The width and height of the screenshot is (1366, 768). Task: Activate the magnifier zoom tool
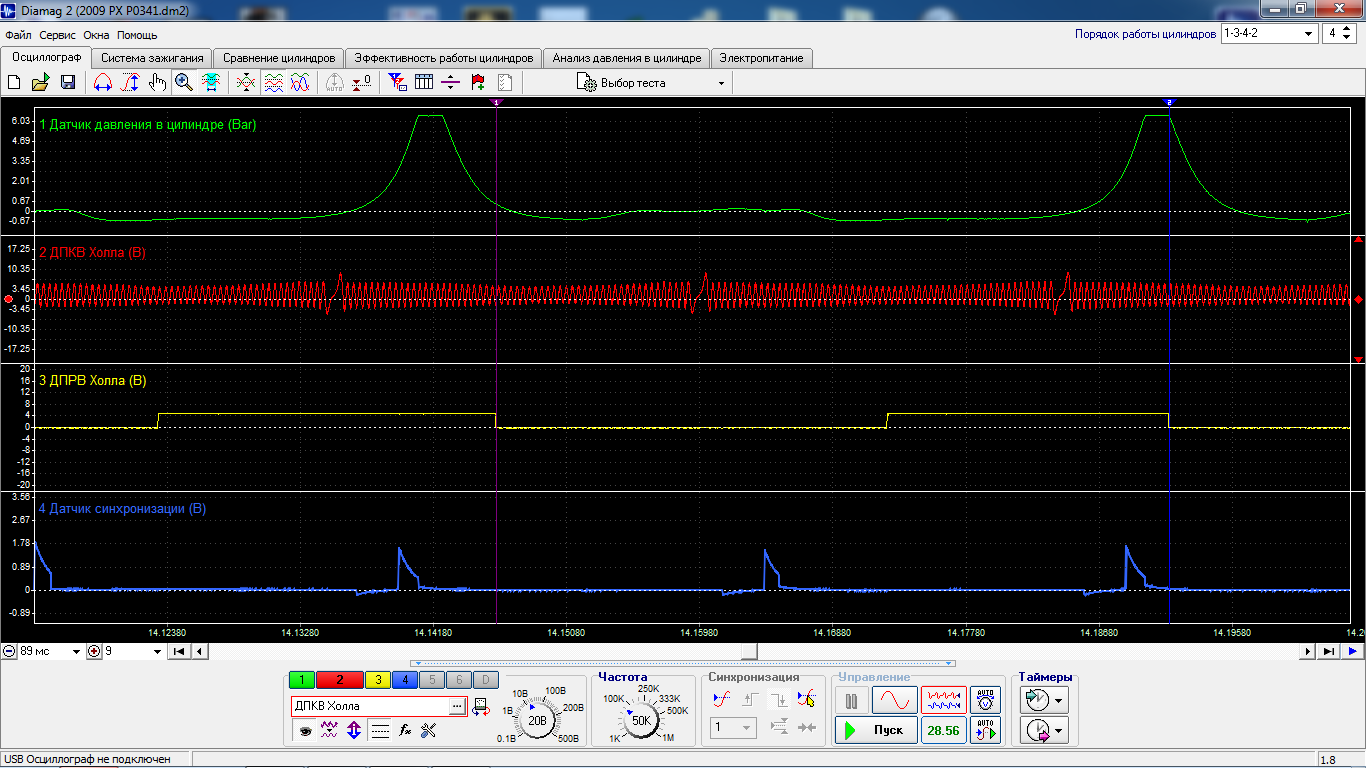coord(184,83)
